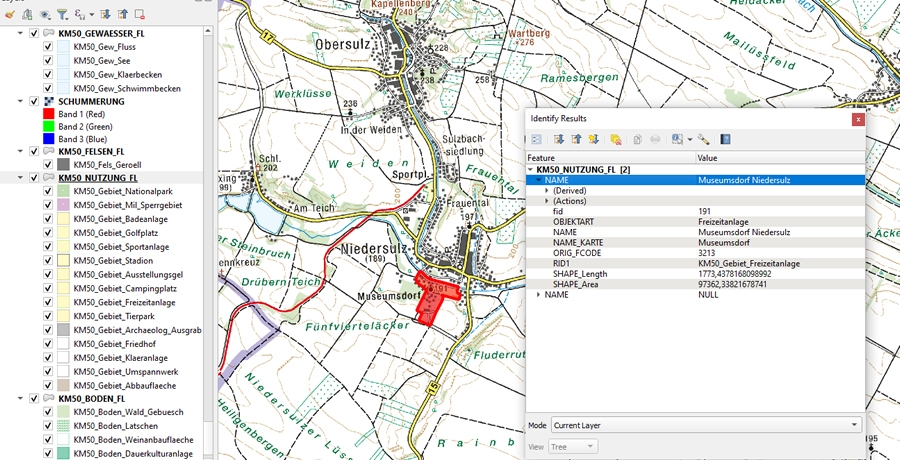
Task: Collapse the SCHUMMERUNG layer arrow
Action: 21,101
